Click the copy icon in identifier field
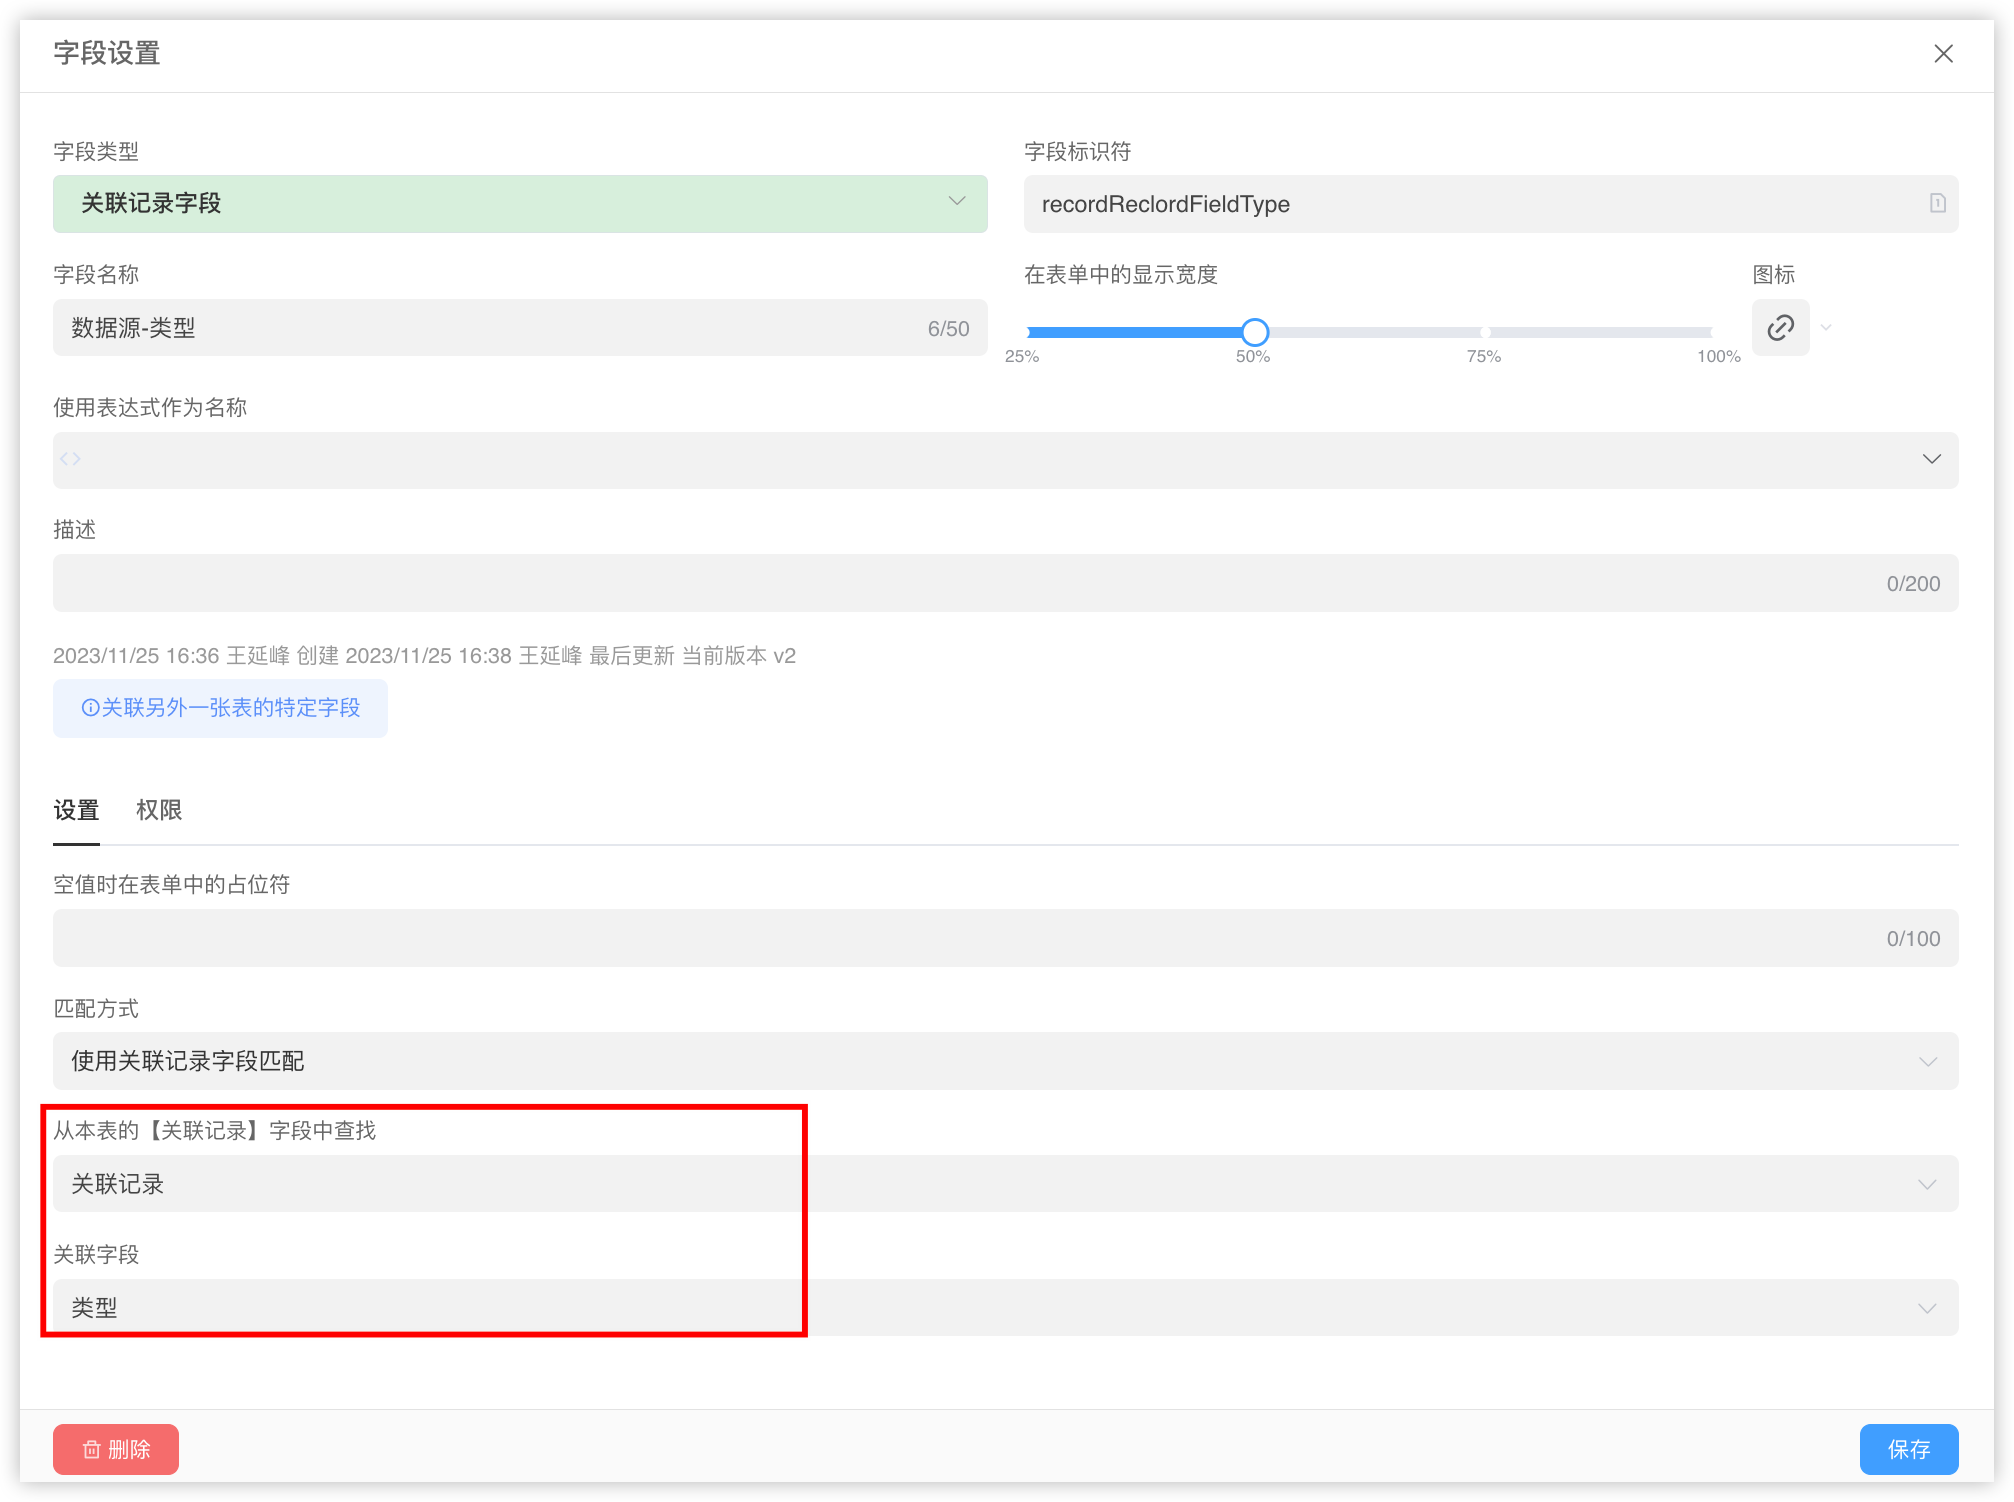2014x1502 pixels. click(1937, 204)
